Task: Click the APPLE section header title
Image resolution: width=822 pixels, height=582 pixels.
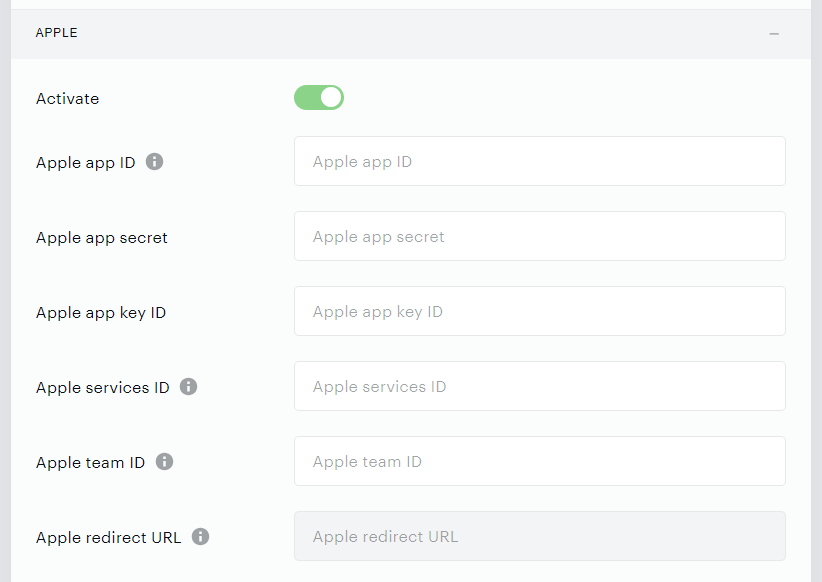Action: [57, 33]
